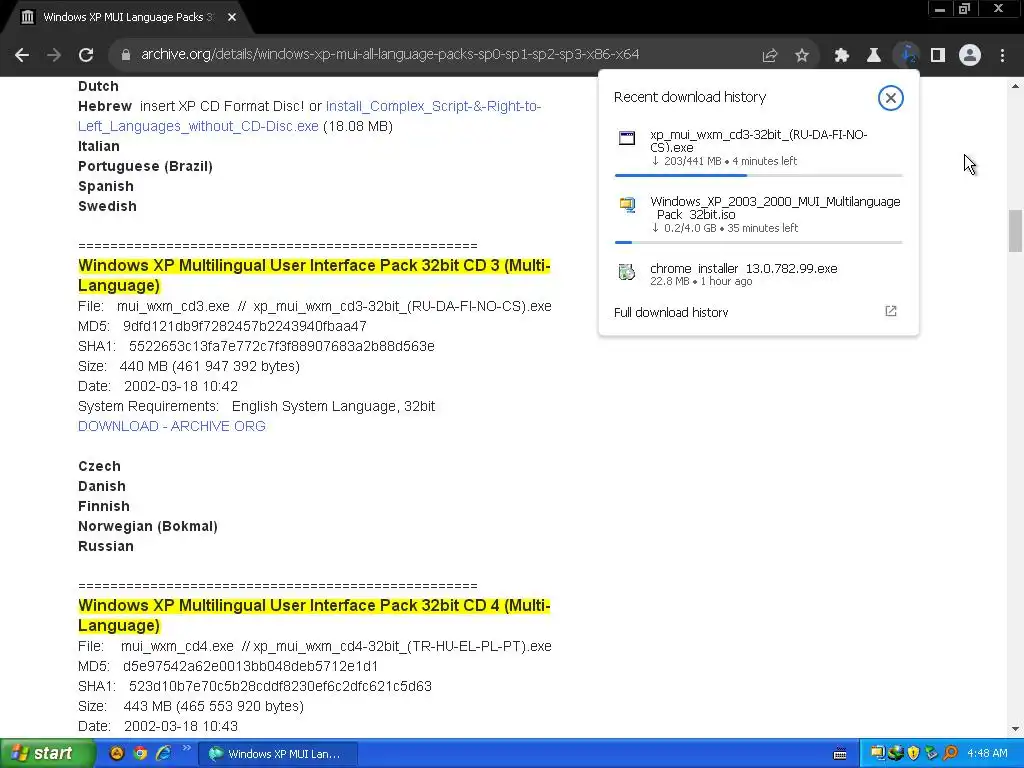
Task: Open Full download history
Action: (671, 312)
